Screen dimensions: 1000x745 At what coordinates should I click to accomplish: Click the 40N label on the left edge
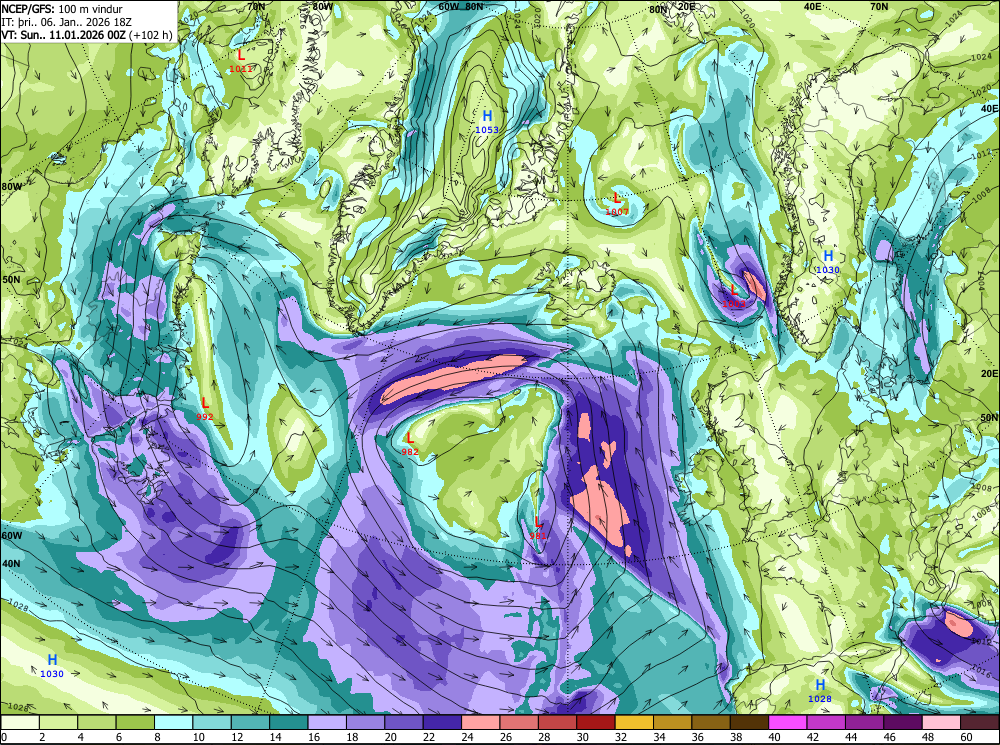(11, 564)
